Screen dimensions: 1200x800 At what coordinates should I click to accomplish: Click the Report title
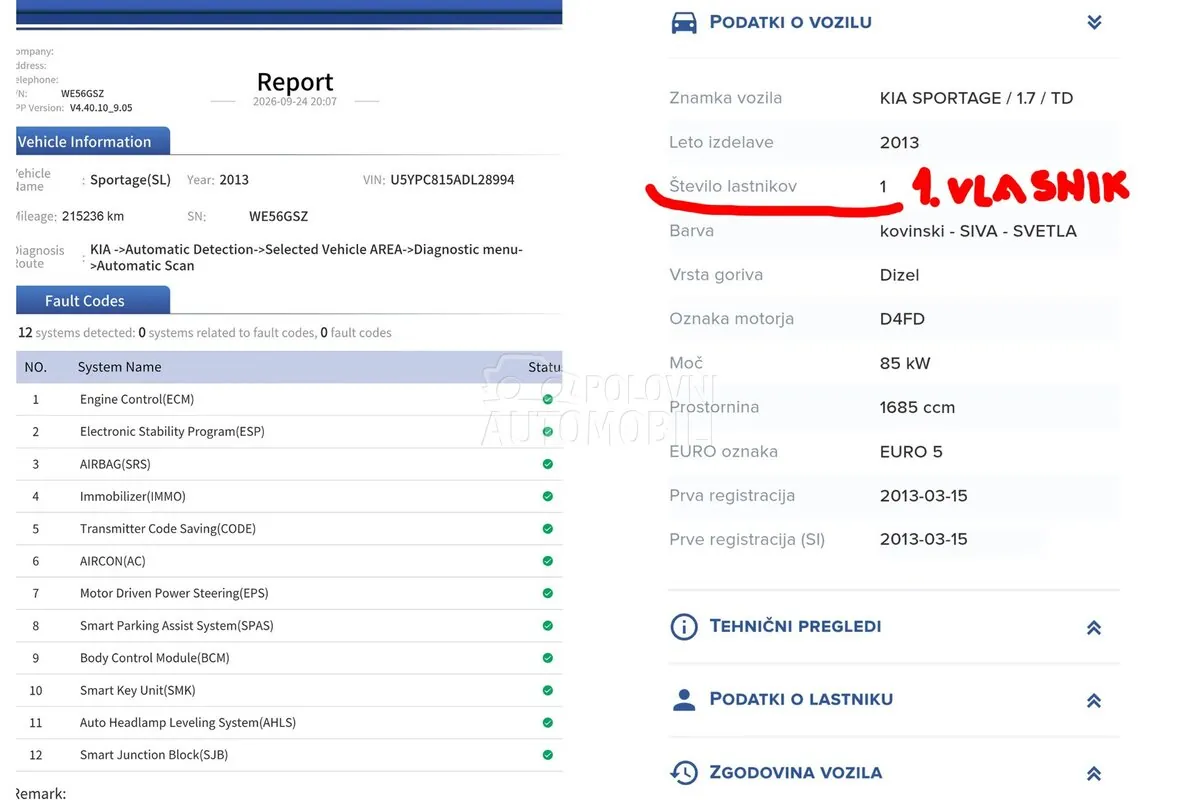pos(295,82)
